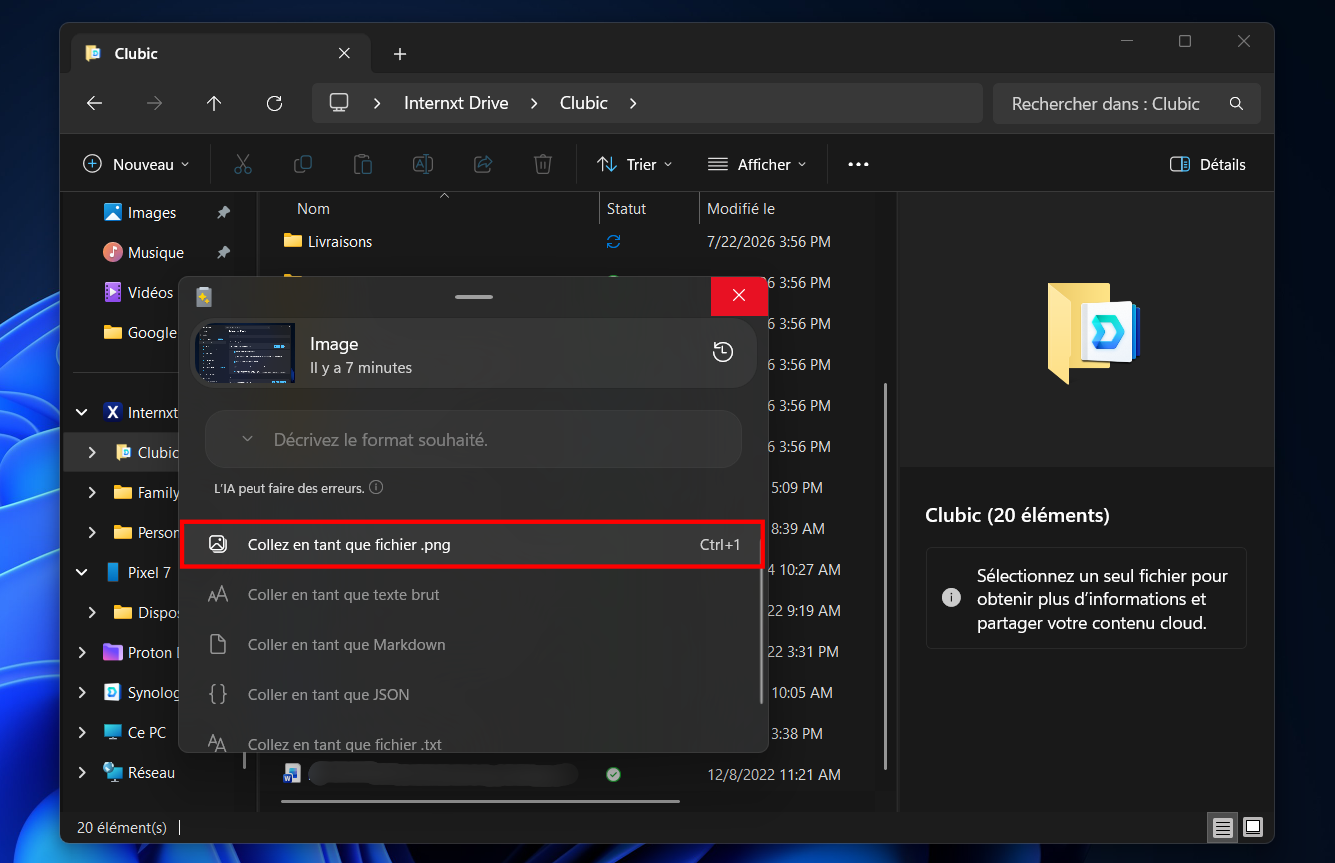The image size is (1335, 863).
Task: Open a new tab with plus button
Action: [x=400, y=54]
